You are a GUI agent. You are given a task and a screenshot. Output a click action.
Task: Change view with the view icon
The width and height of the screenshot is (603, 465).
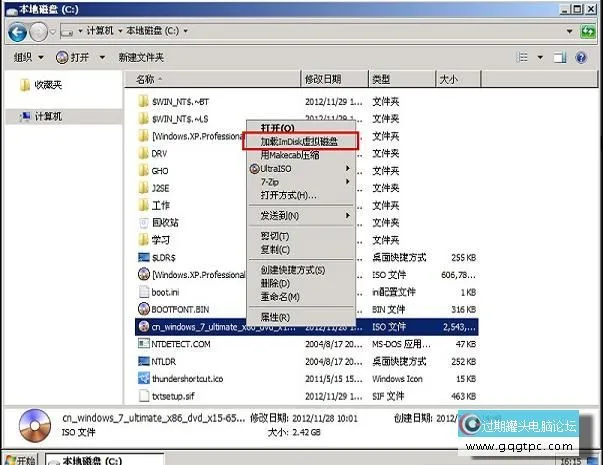(x=522, y=58)
